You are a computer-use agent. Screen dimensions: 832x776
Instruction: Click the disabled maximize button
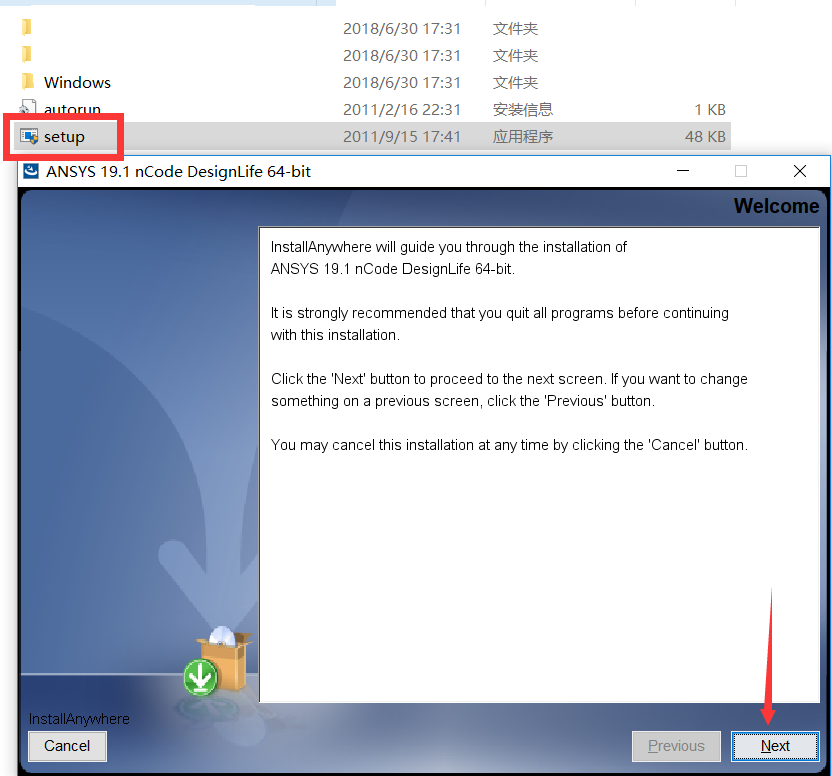741,171
